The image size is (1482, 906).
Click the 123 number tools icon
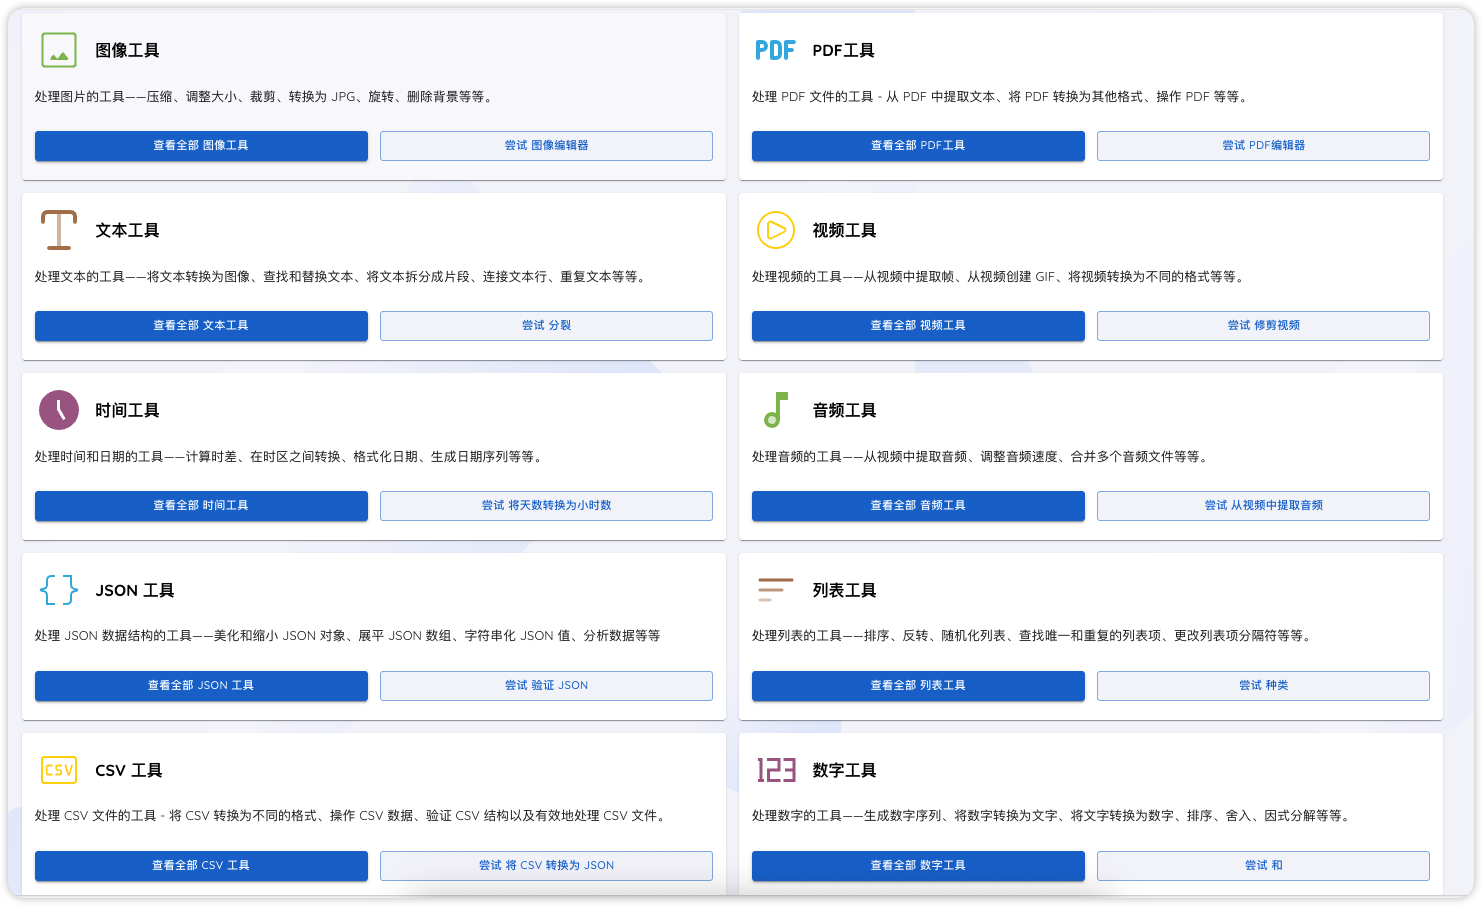coord(775,770)
